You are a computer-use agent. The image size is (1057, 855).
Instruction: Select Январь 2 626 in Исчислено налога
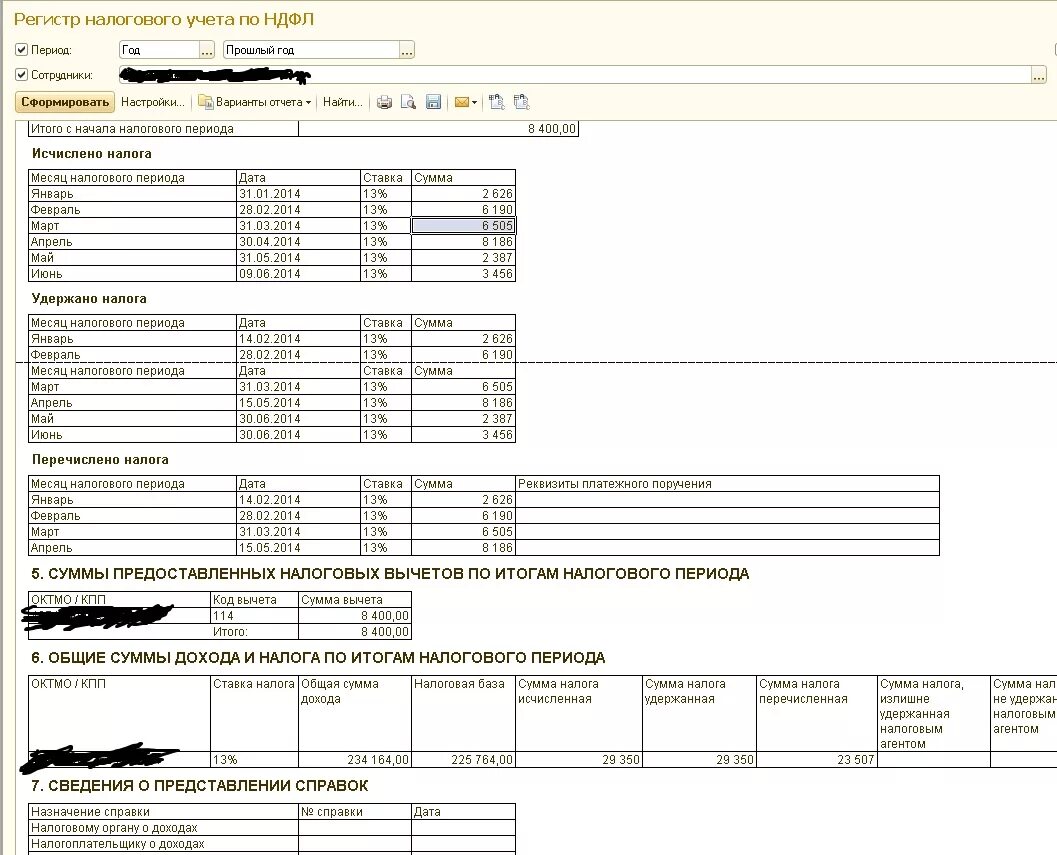click(x=463, y=194)
